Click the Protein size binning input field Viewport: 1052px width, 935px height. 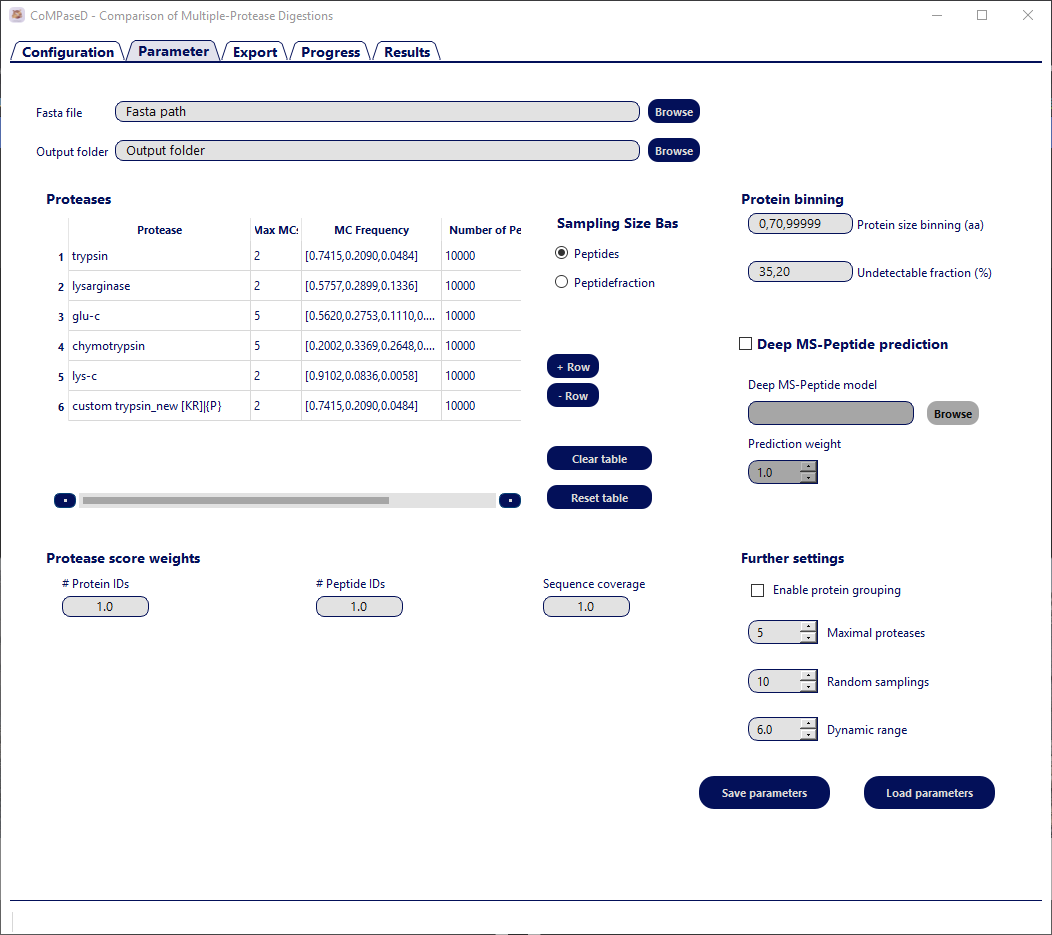[800, 224]
